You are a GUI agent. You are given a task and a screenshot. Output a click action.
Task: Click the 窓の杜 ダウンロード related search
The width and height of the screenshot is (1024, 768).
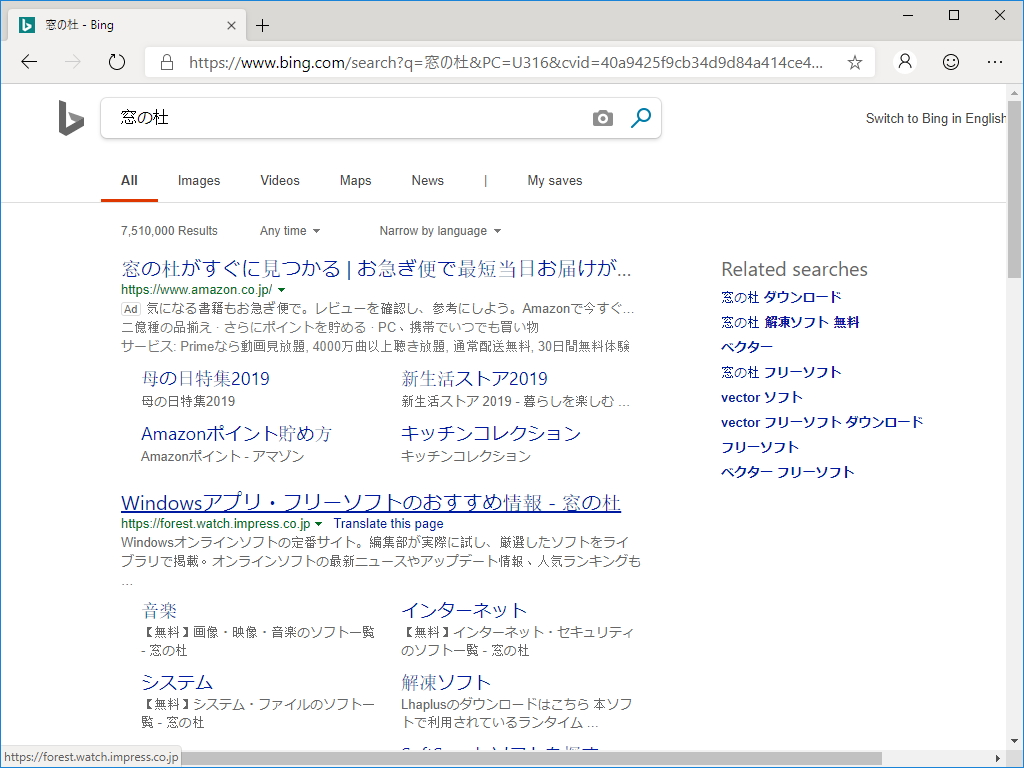coord(780,296)
